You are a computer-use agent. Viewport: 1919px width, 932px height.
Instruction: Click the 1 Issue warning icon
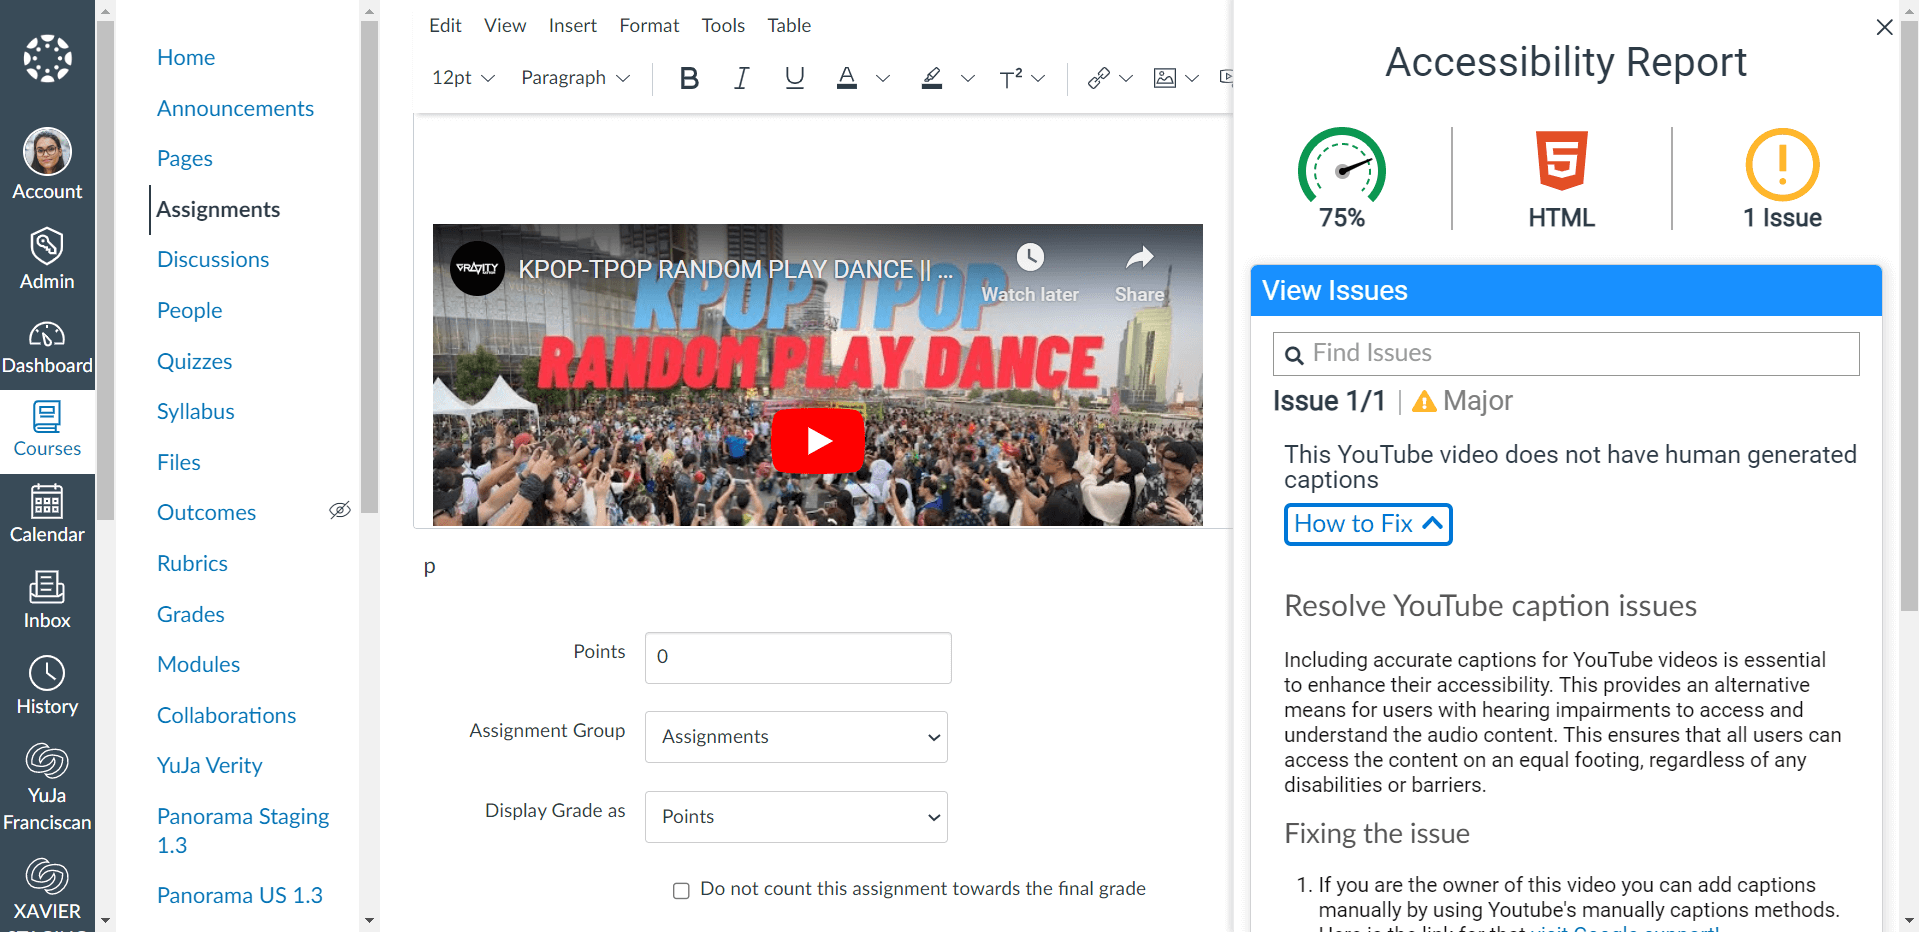[x=1782, y=165]
